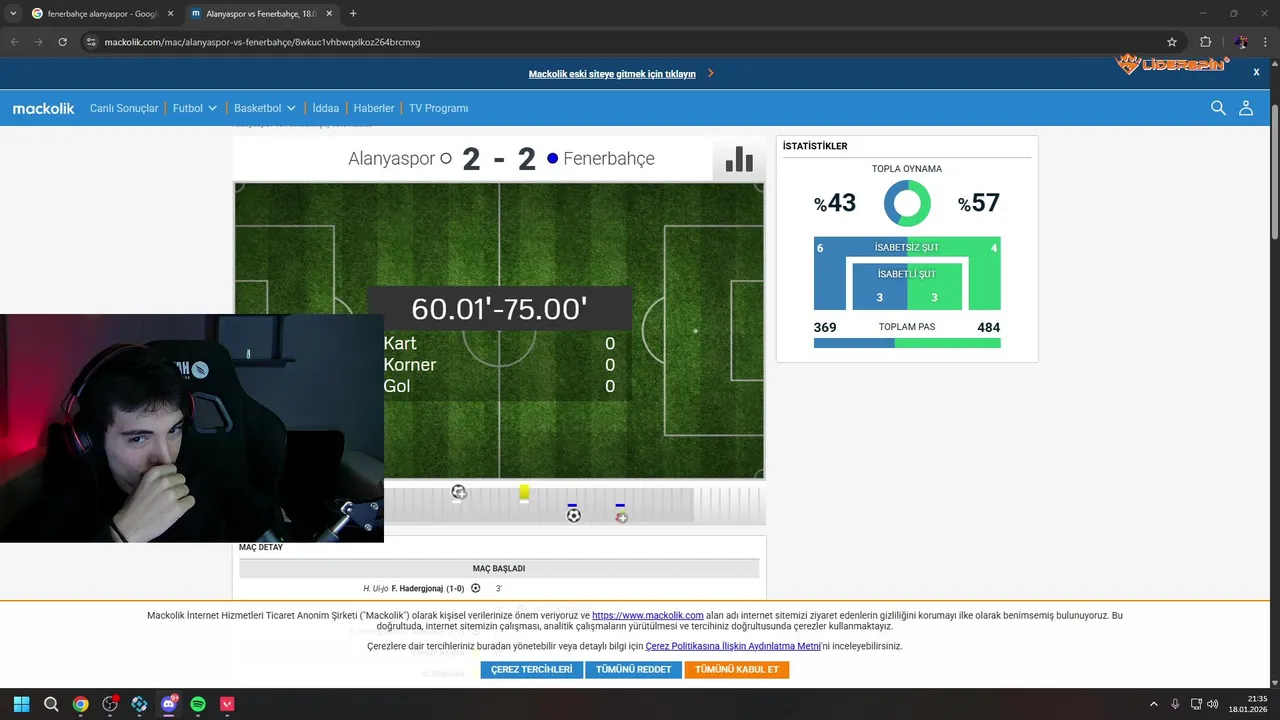Open the volume control in system tray
Image resolution: width=1280 pixels, height=720 pixels.
coord(1213,704)
